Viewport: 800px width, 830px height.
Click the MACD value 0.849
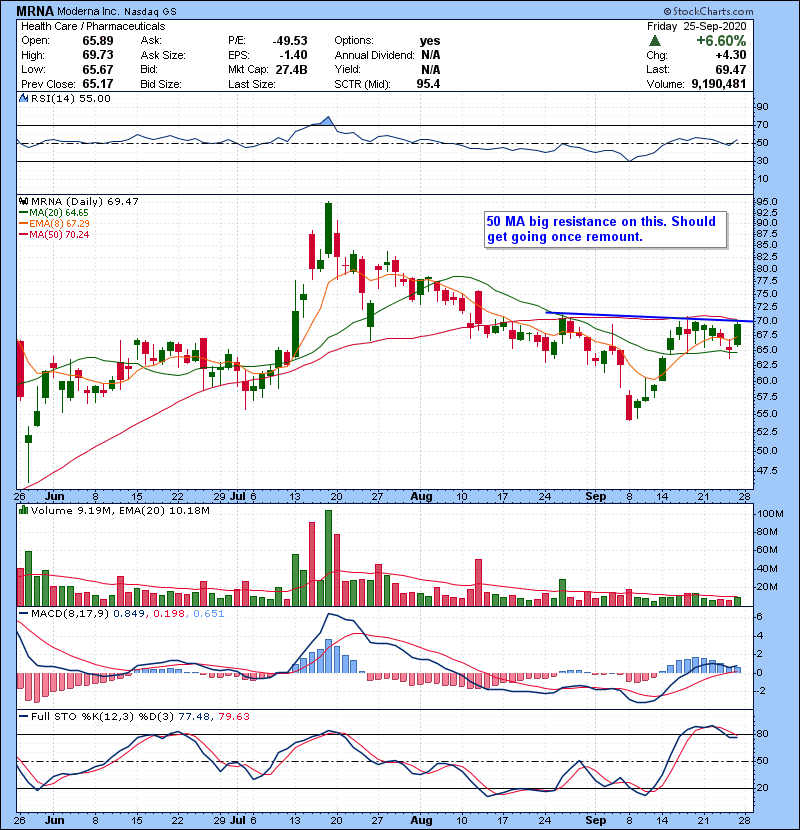(131, 614)
